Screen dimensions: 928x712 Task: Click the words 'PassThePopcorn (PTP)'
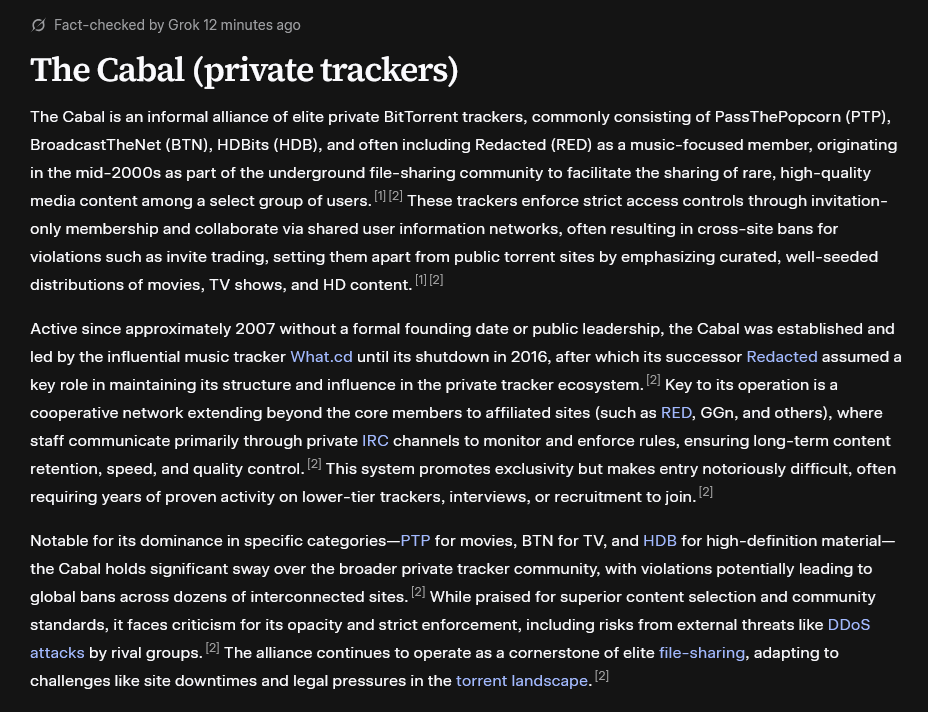[800, 117]
